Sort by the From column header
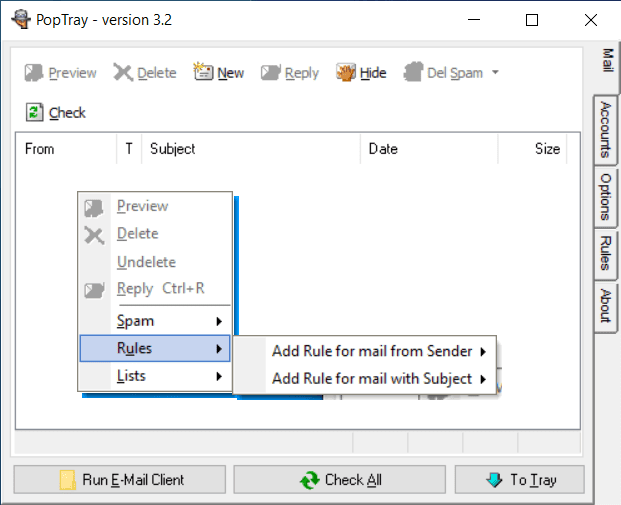 point(66,149)
